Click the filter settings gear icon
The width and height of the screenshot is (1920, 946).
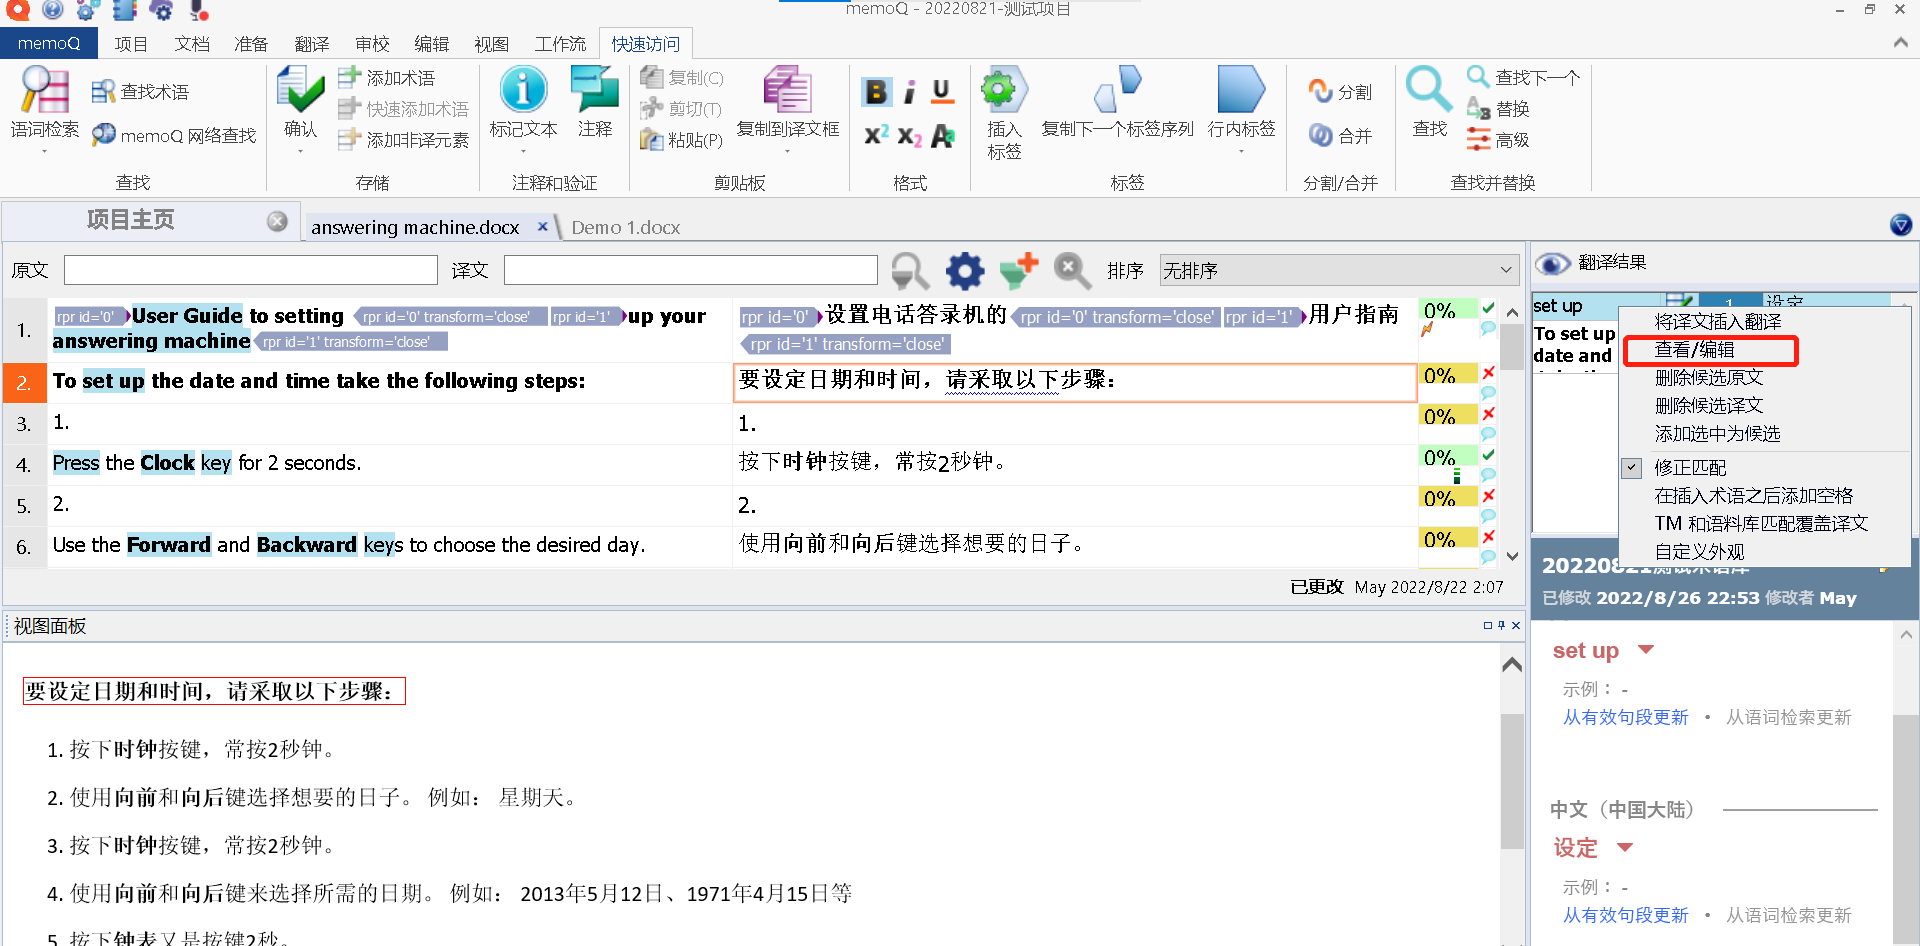coord(965,270)
